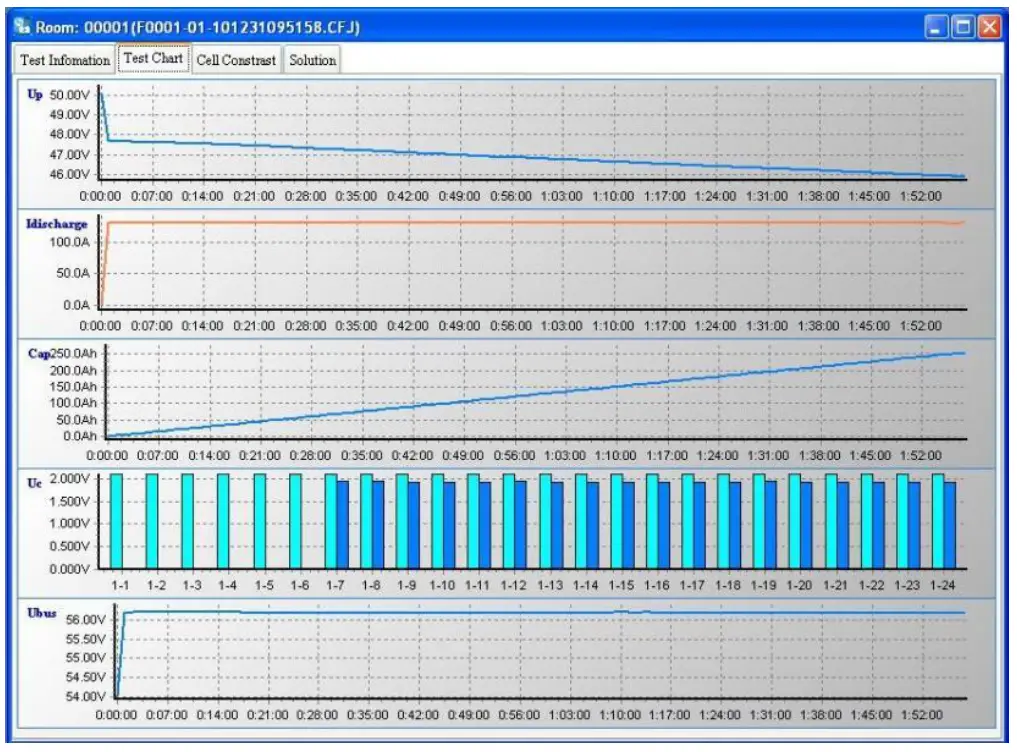Open the Cell Constrast tab

237,60
